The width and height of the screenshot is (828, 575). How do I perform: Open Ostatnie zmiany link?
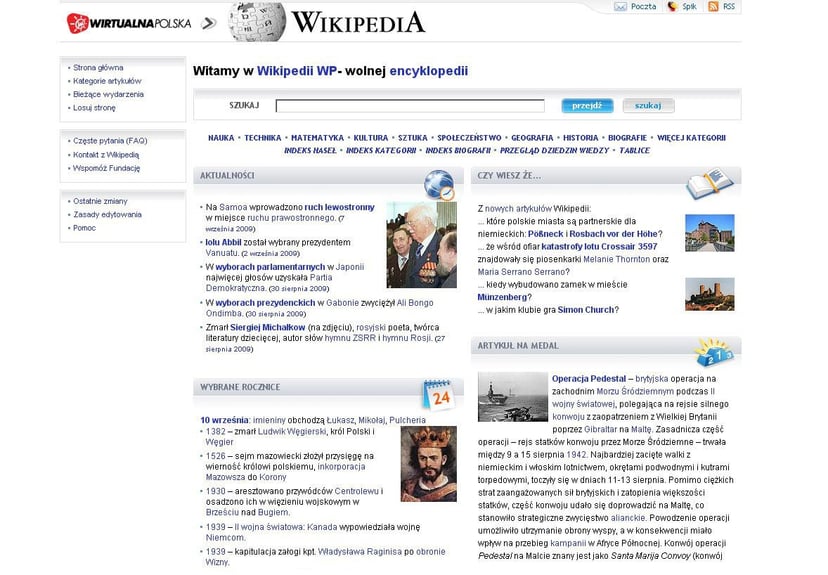pos(100,201)
